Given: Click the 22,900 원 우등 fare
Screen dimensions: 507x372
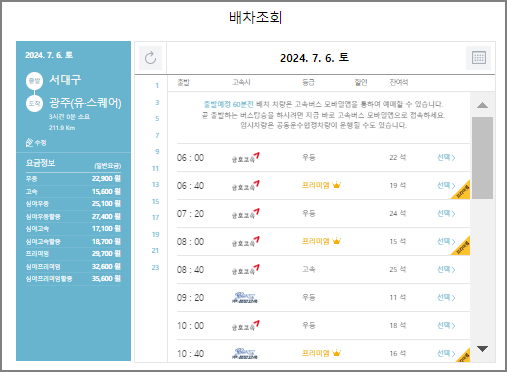Looking at the screenshot, I should point(106,179).
